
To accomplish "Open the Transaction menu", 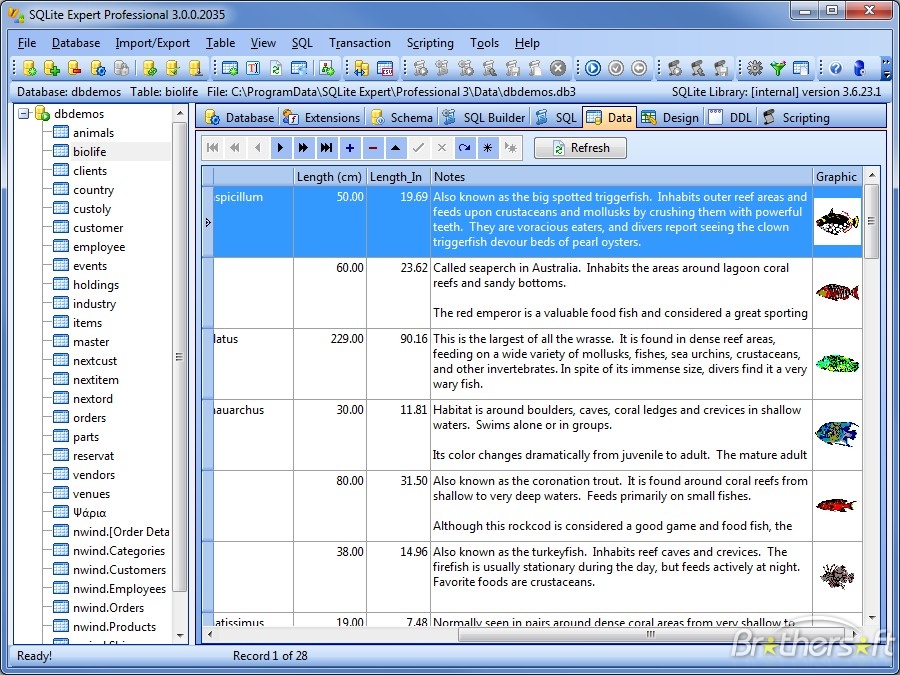I will click(x=360, y=43).
